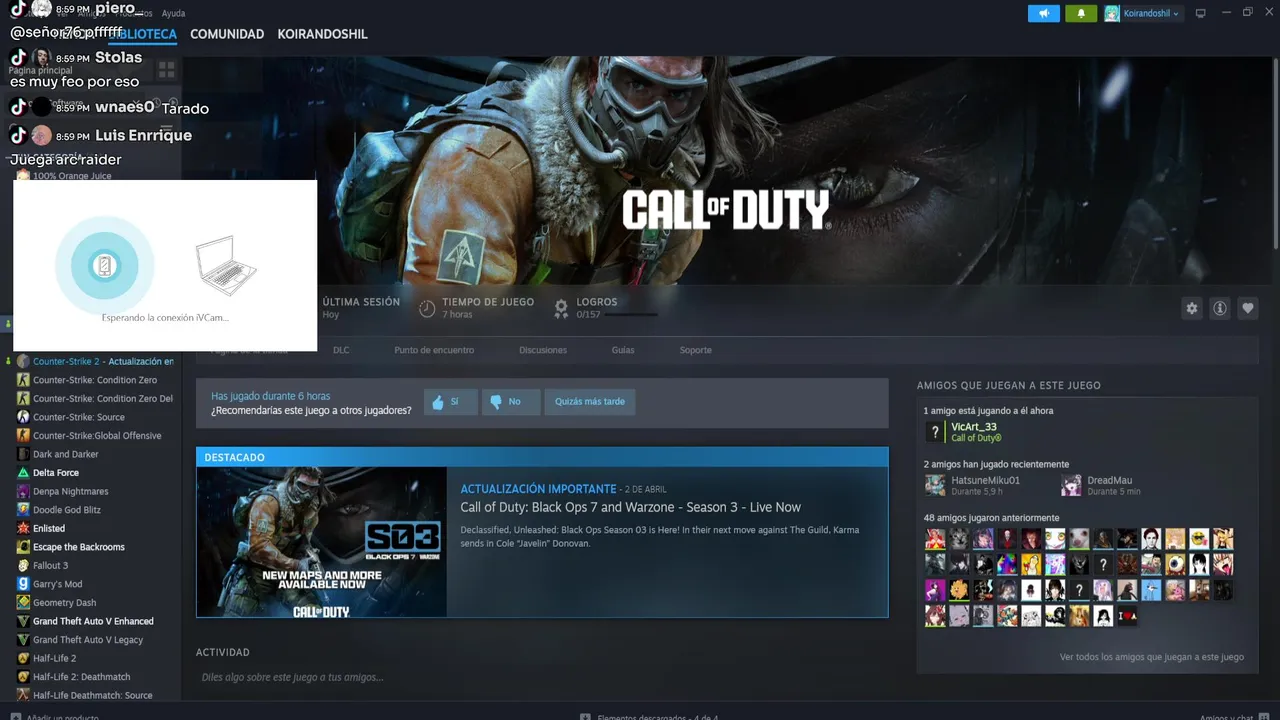Open the Steam announcements megaphone button

tap(1043, 13)
